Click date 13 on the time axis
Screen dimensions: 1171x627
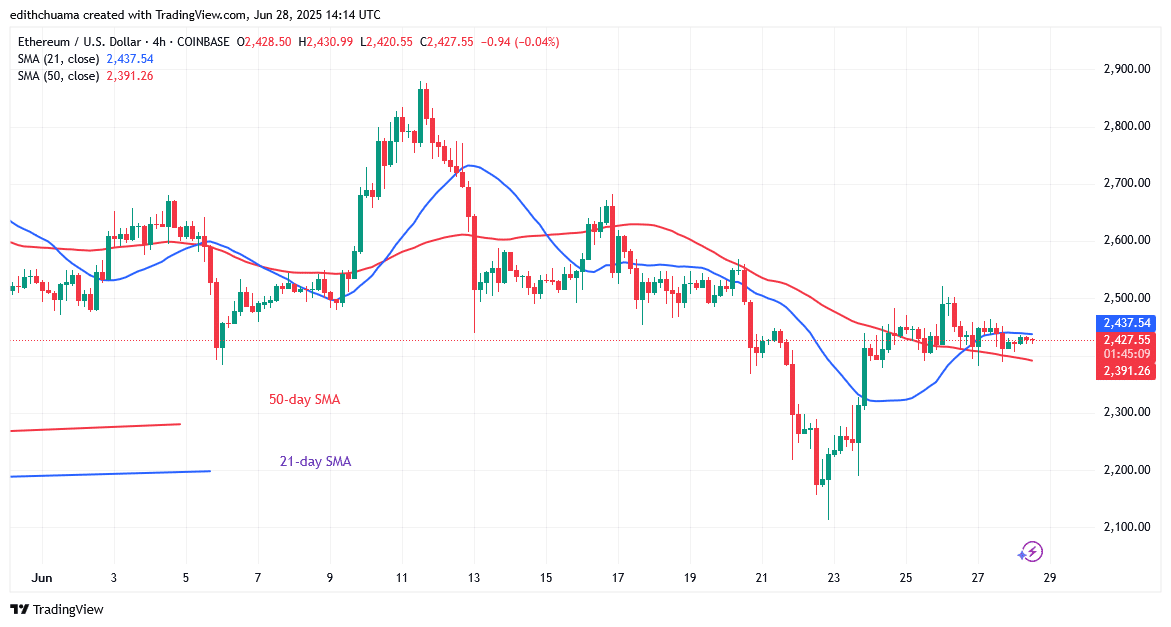473,578
